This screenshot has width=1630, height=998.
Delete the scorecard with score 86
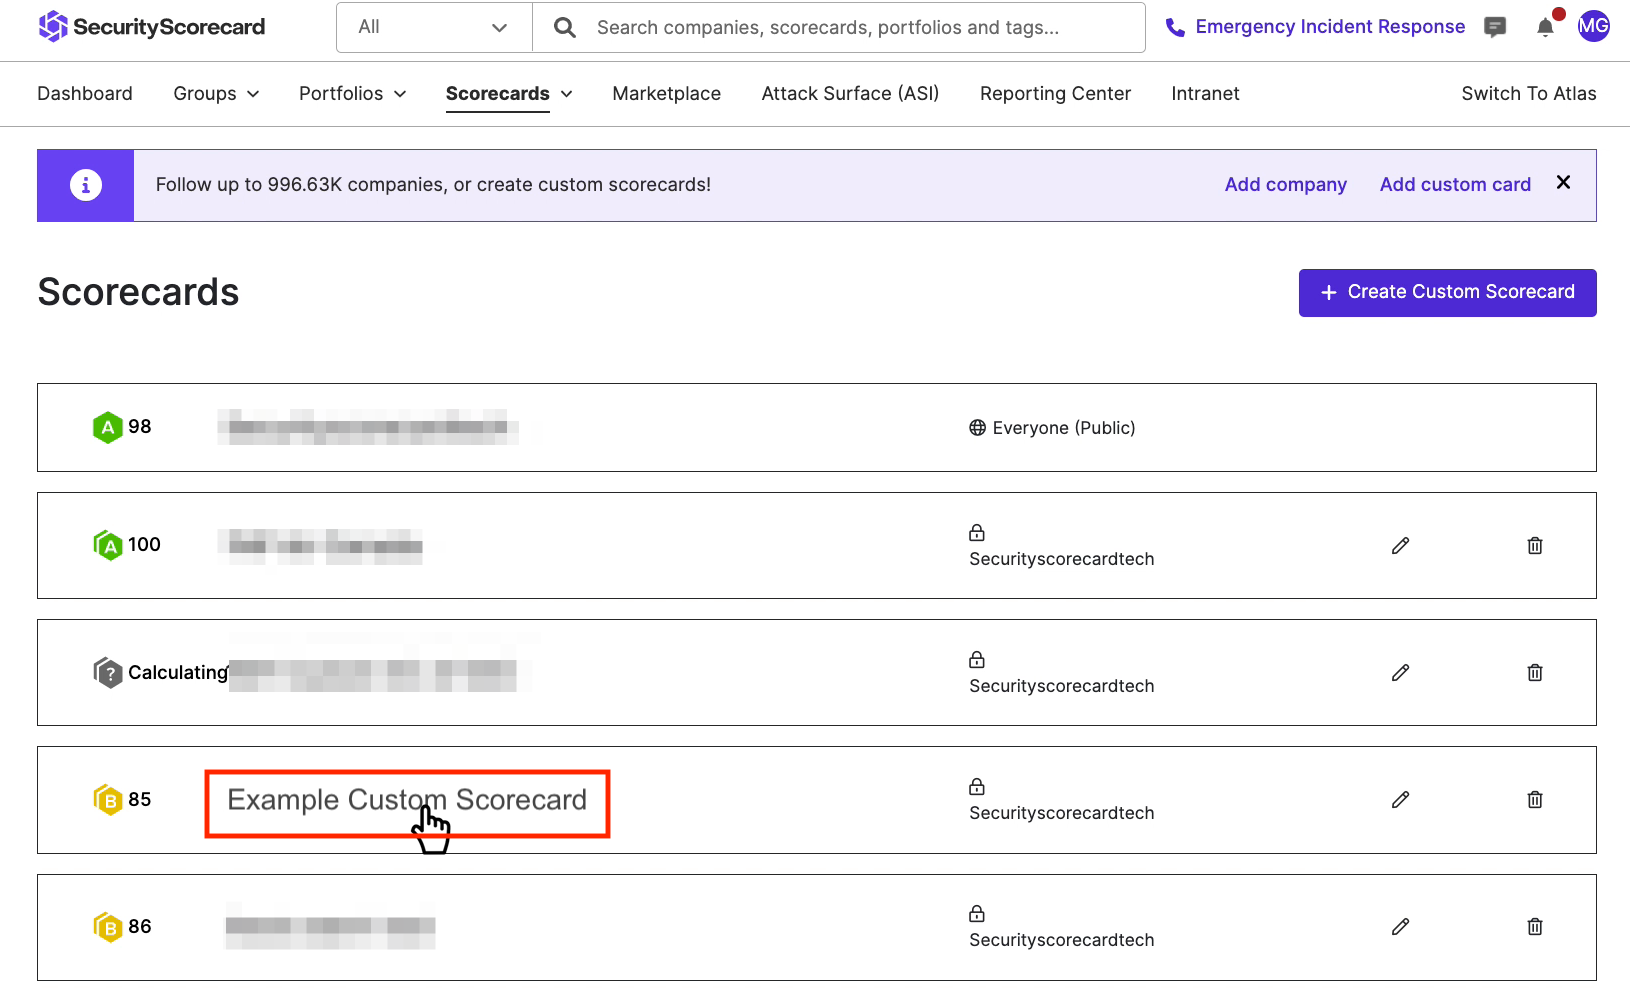click(1535, 926)
